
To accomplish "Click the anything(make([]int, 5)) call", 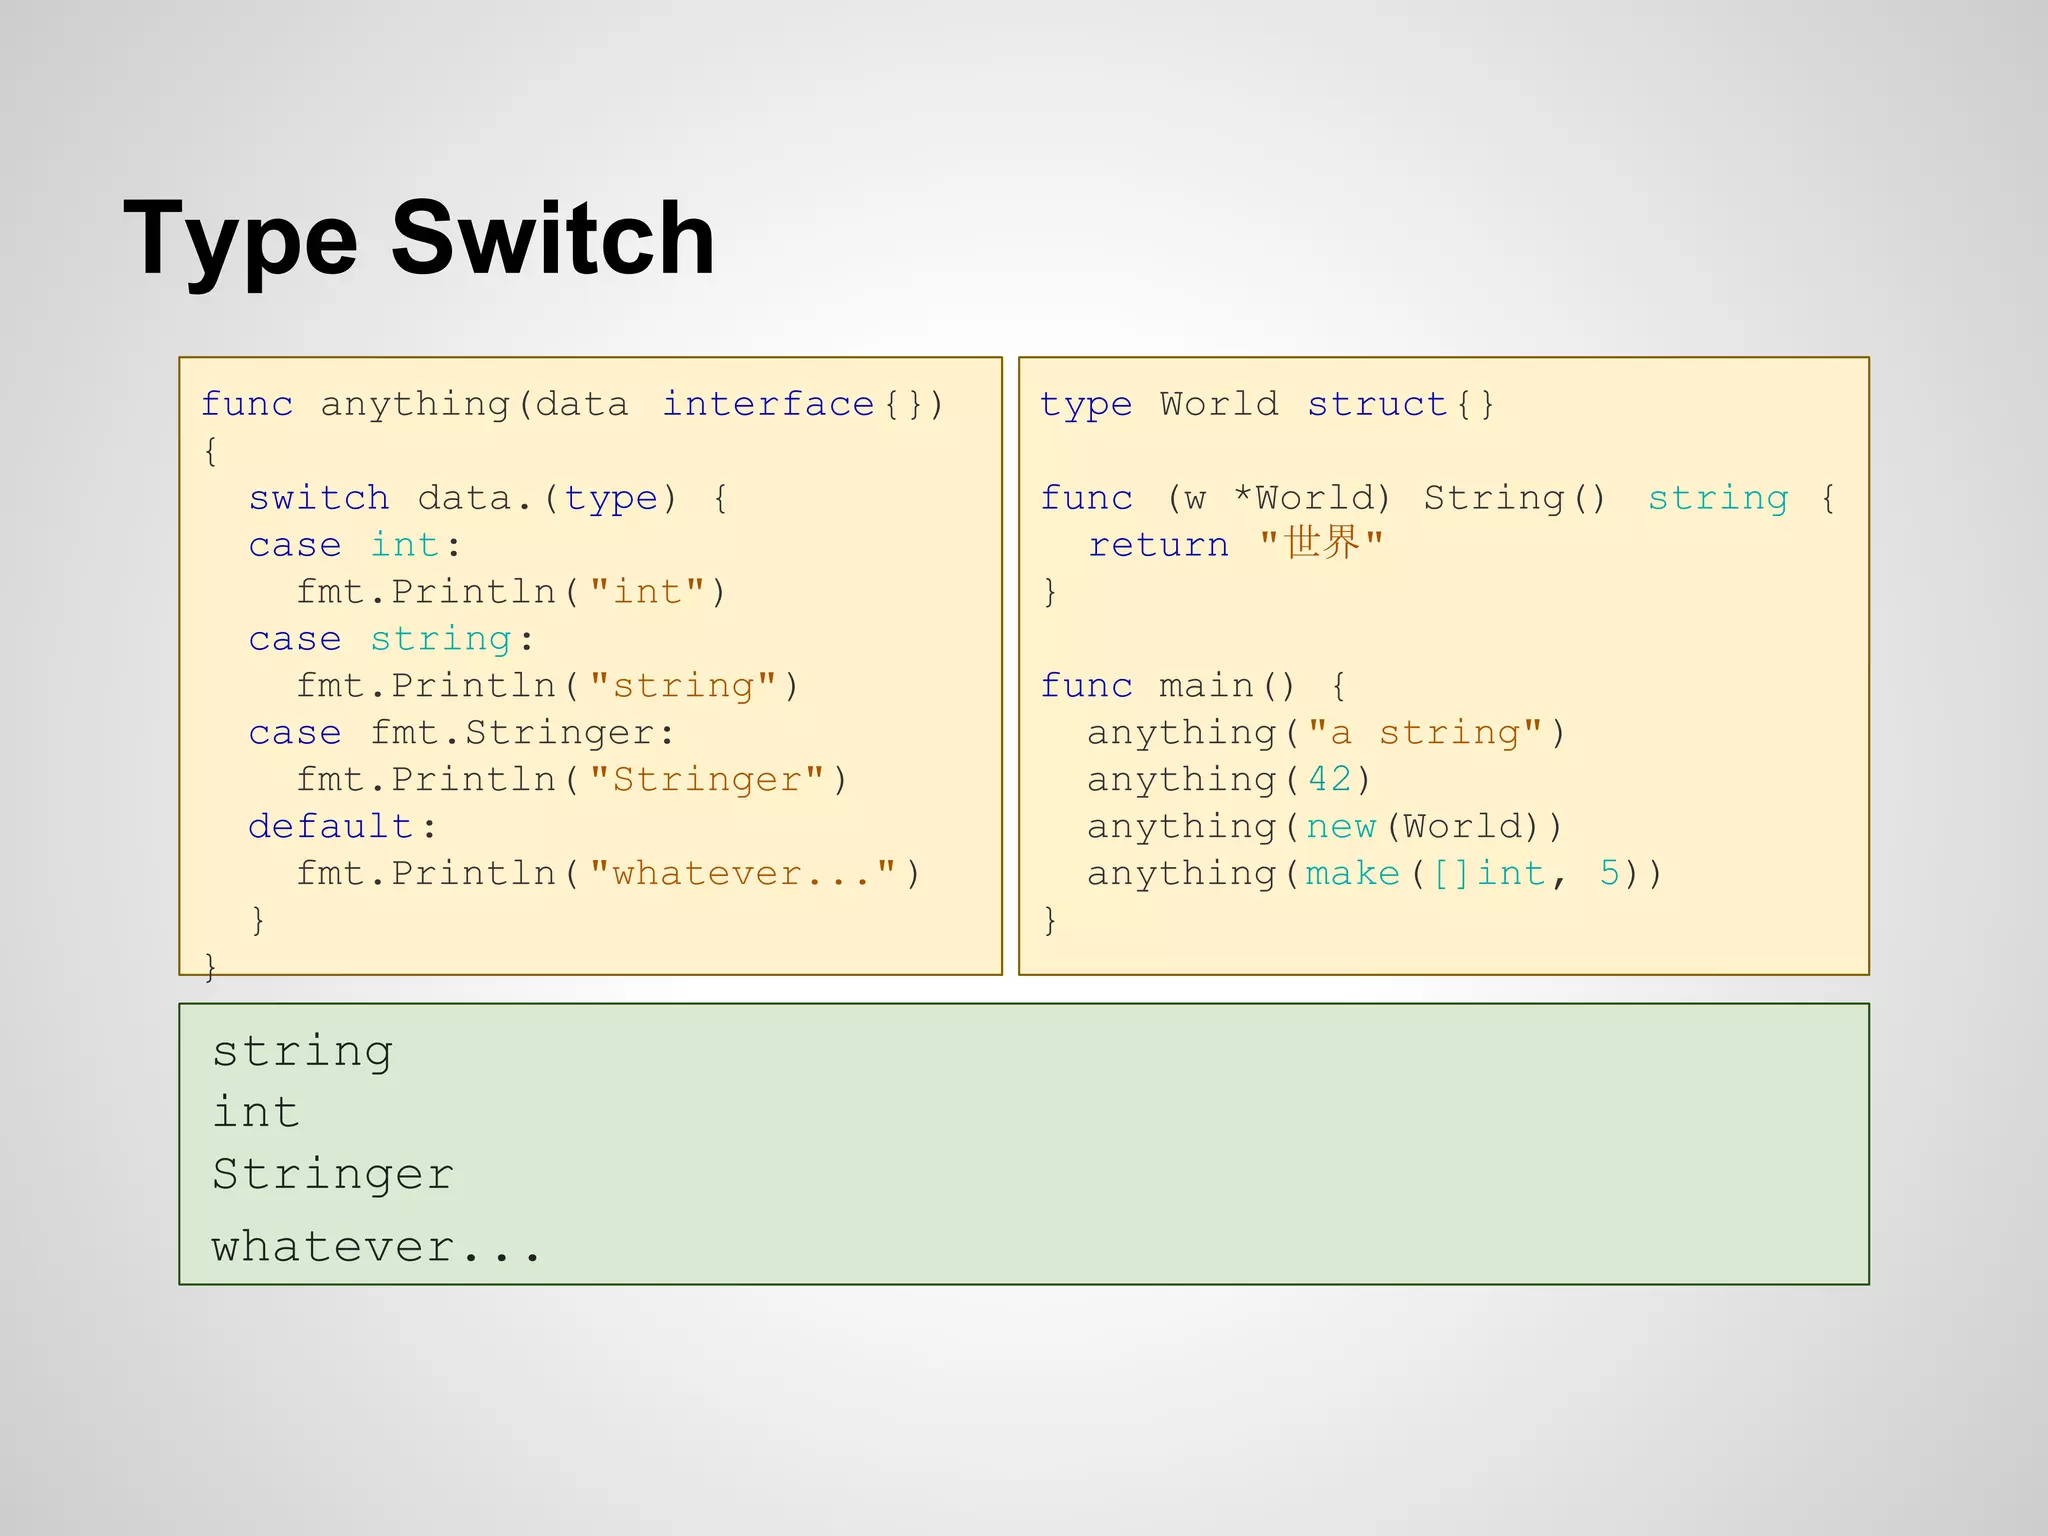I will [1375, 874].
